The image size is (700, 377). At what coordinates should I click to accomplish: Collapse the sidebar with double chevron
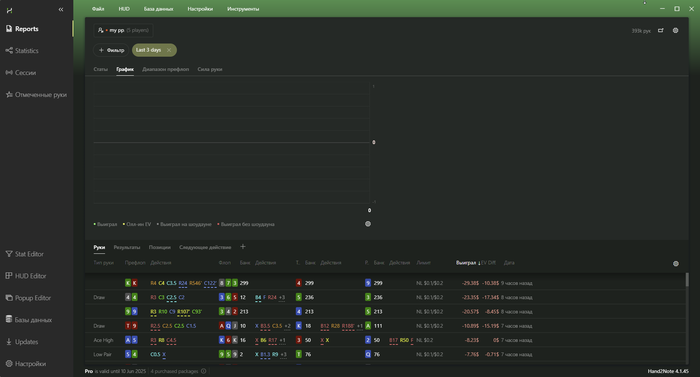[x=61, y=9]
